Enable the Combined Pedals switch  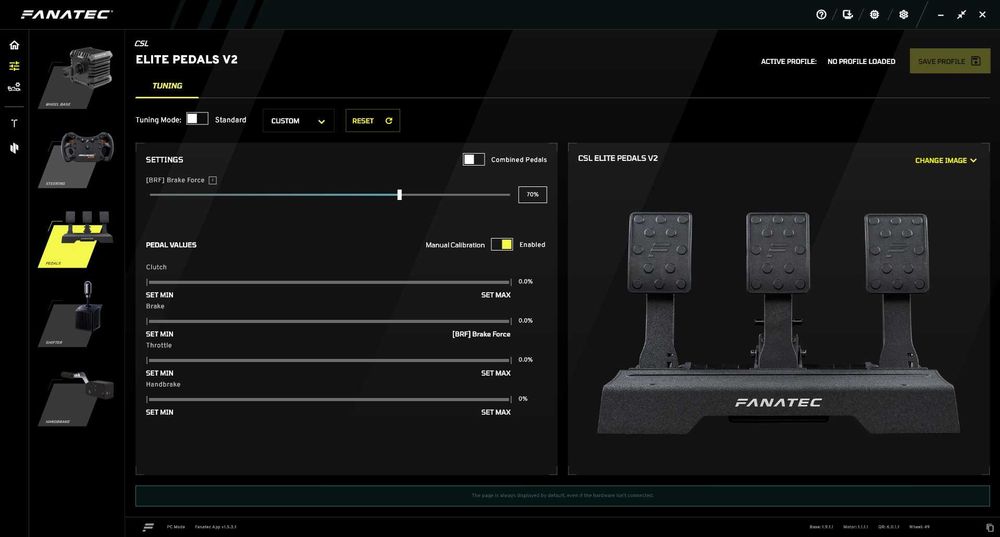[474, 159]
